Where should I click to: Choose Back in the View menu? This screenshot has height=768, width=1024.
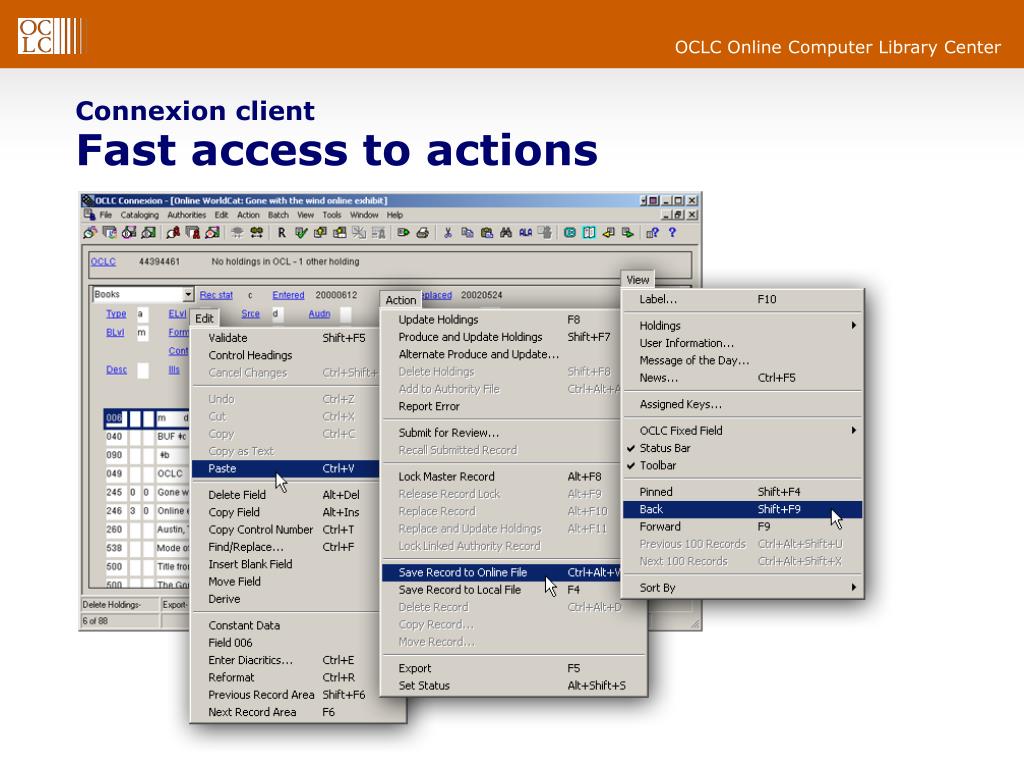click(x=742, y=509)
